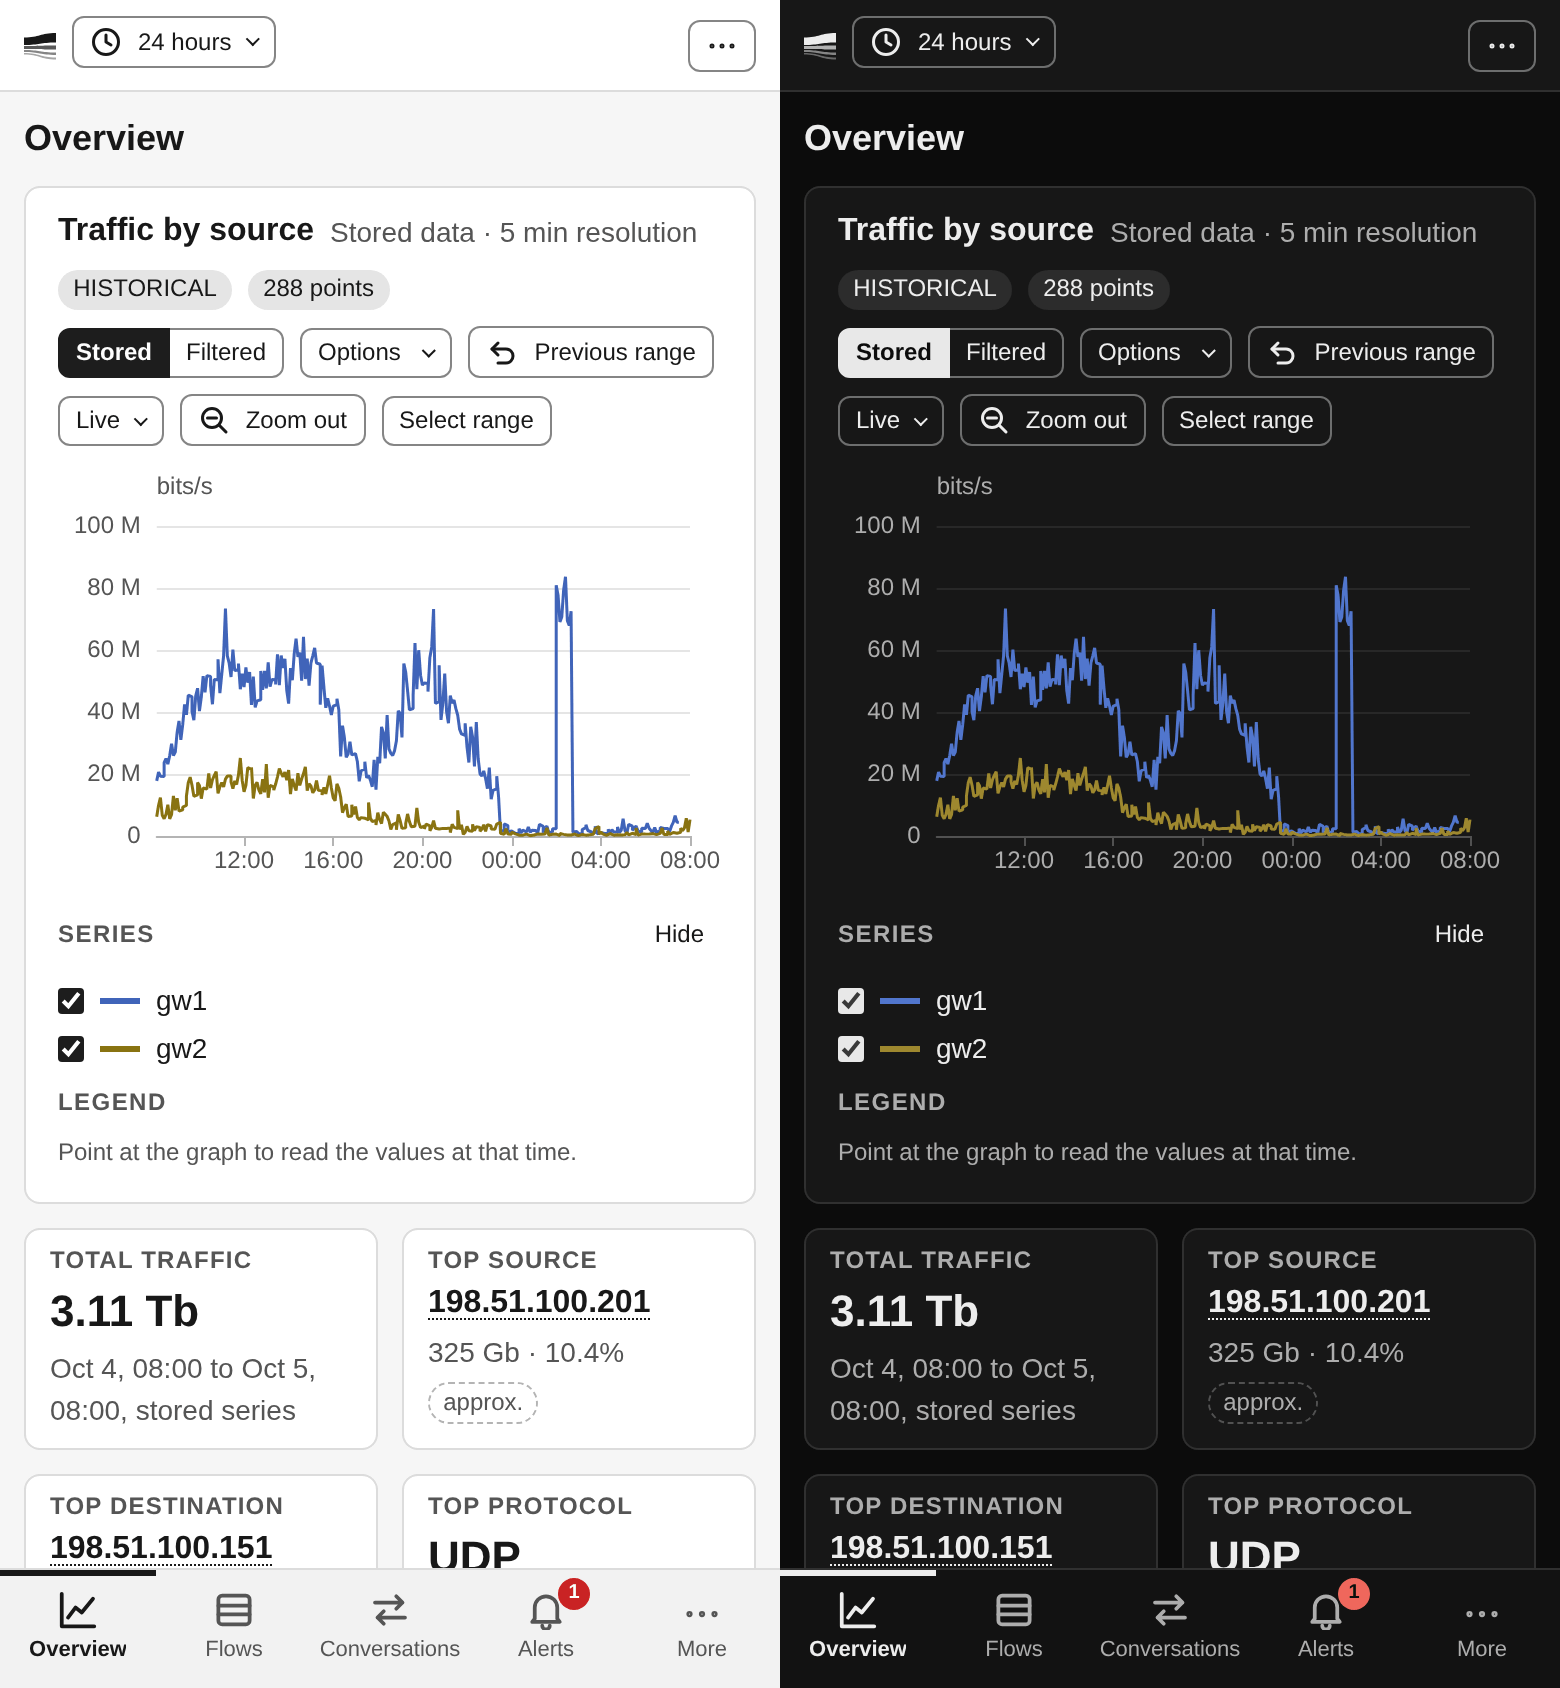
Task: Open Alerts bell in dark bottom bar
Action: tap(1326, 1626)
